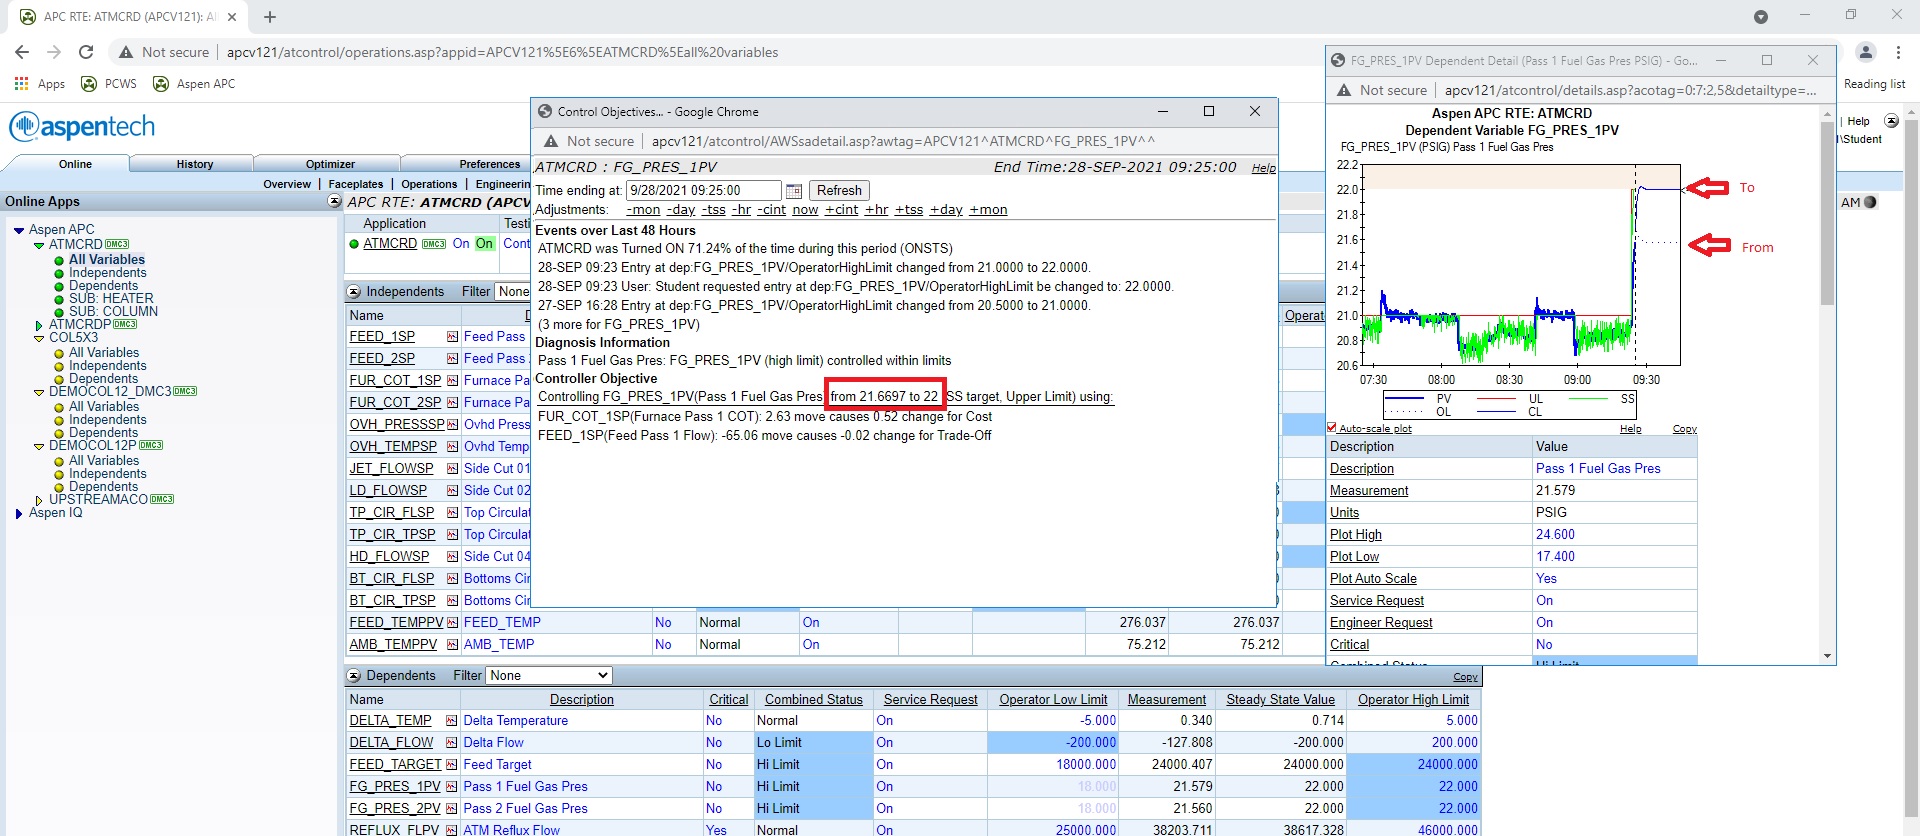This screenshot has width=1926, height=836.
Task: Open Dependents Filter dropdown
Action: click(x=549, y=676)
